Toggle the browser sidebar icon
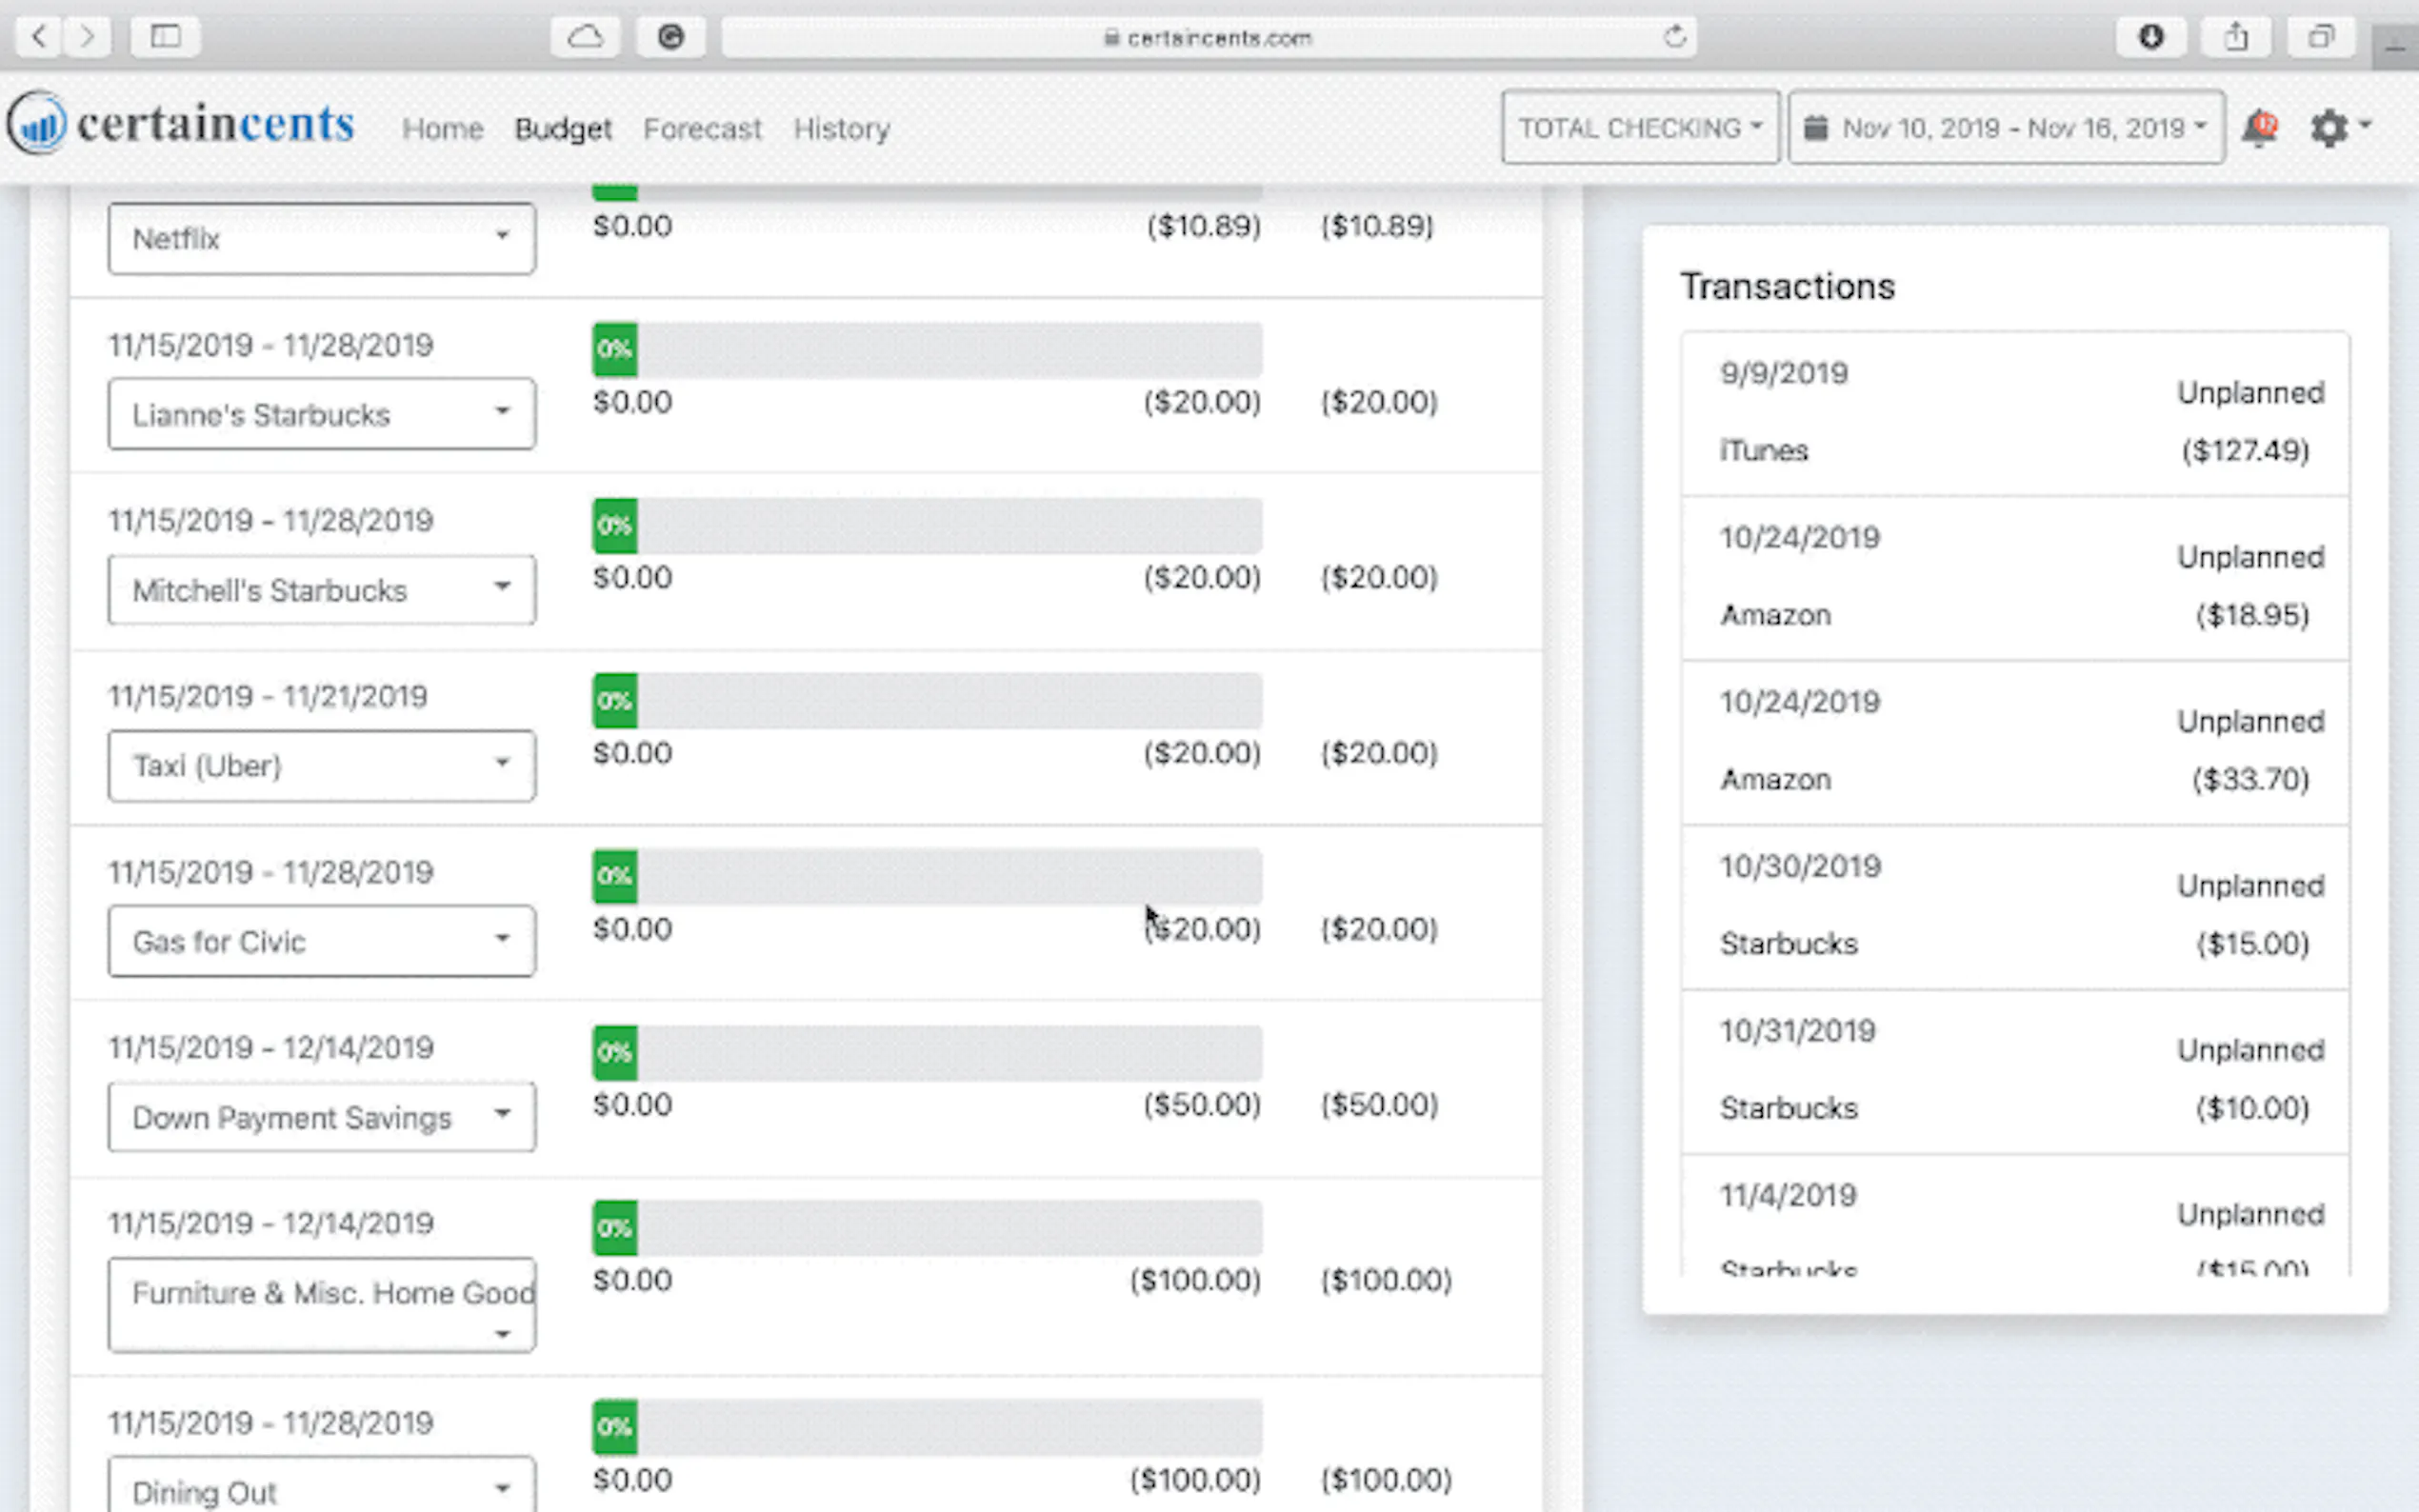The height and width of the screenshot is (1512, 2419). [x=165, y=37]
